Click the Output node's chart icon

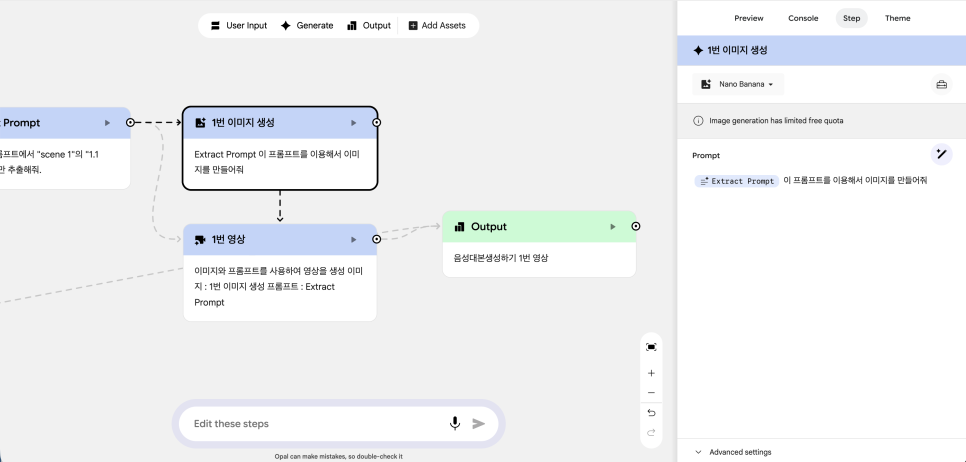point(459,227)
